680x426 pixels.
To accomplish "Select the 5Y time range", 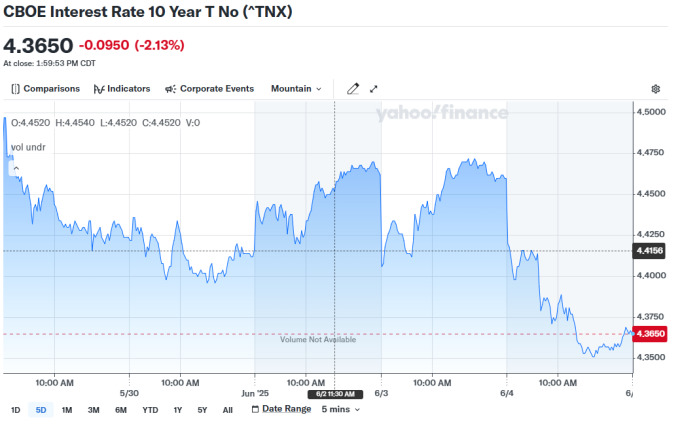I will coord(202,409).
